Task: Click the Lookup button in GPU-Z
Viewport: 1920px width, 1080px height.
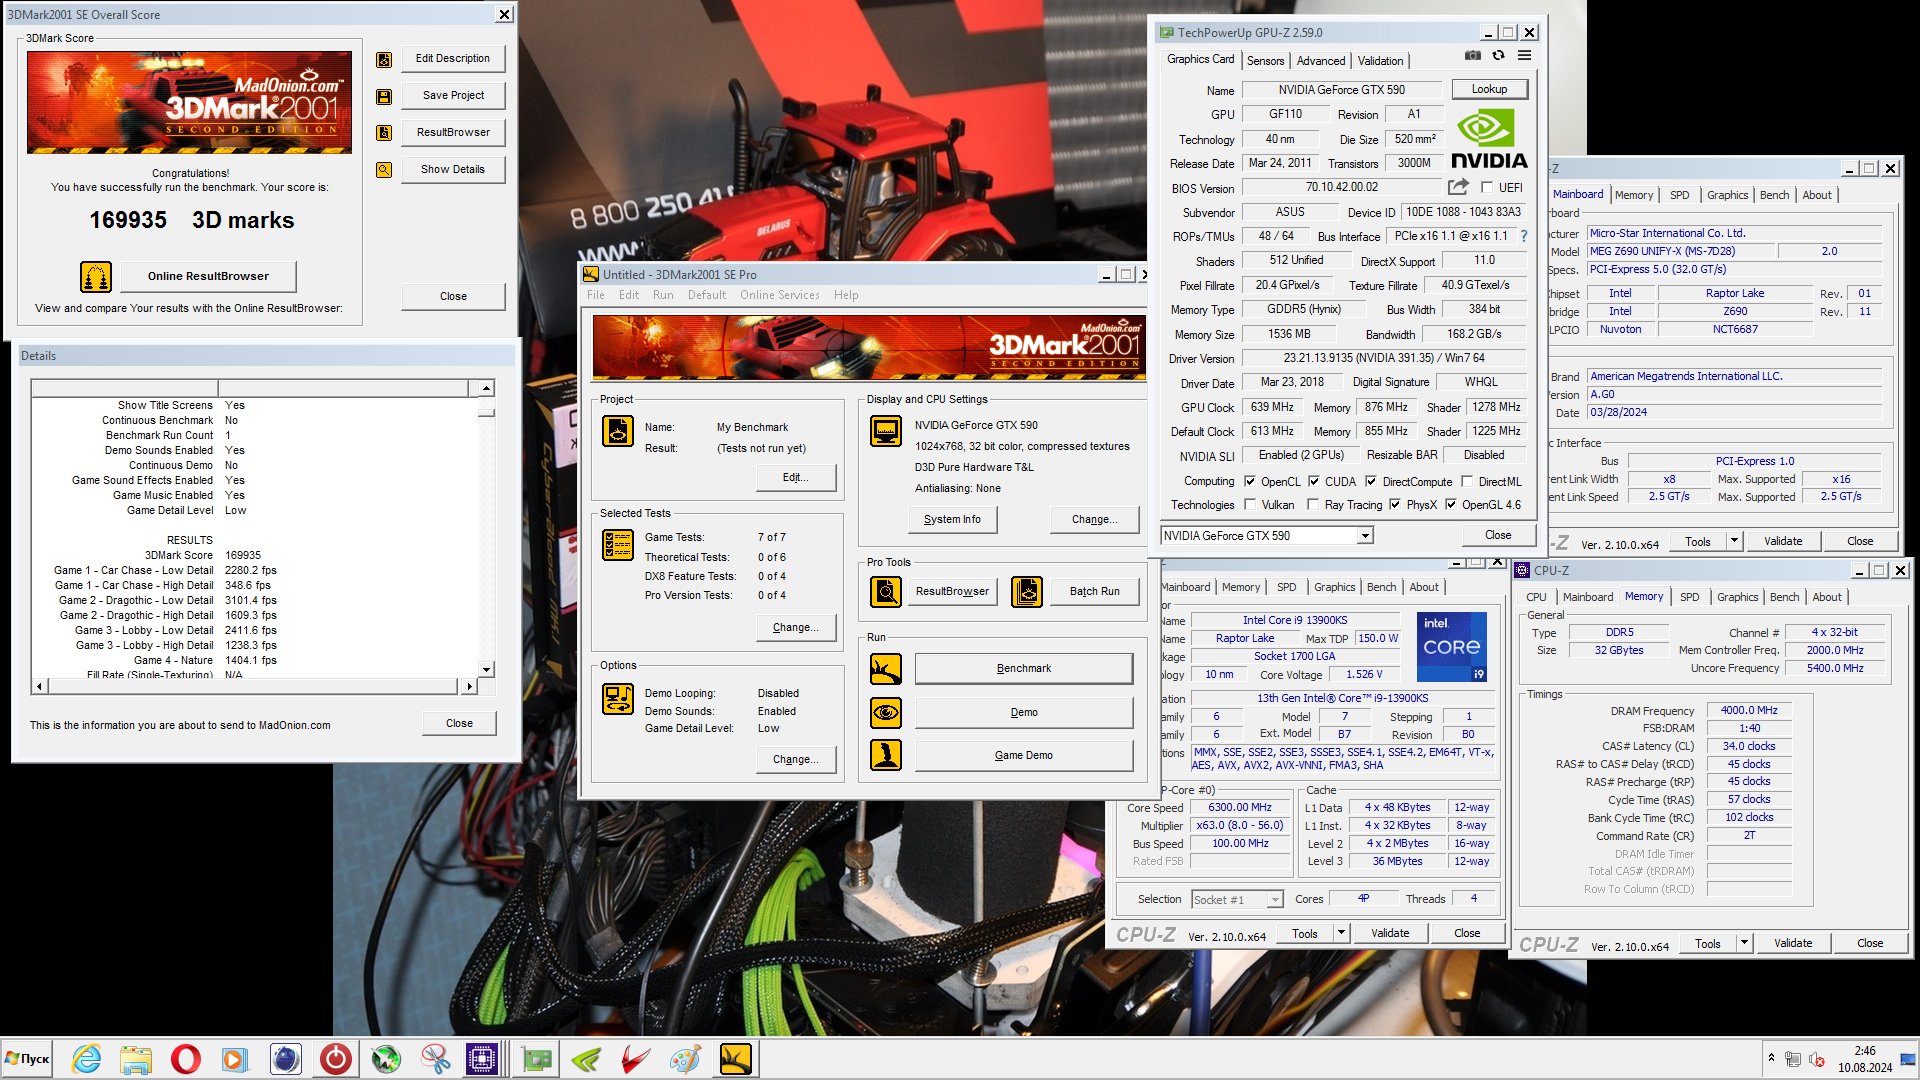Action: [1489, 89]
